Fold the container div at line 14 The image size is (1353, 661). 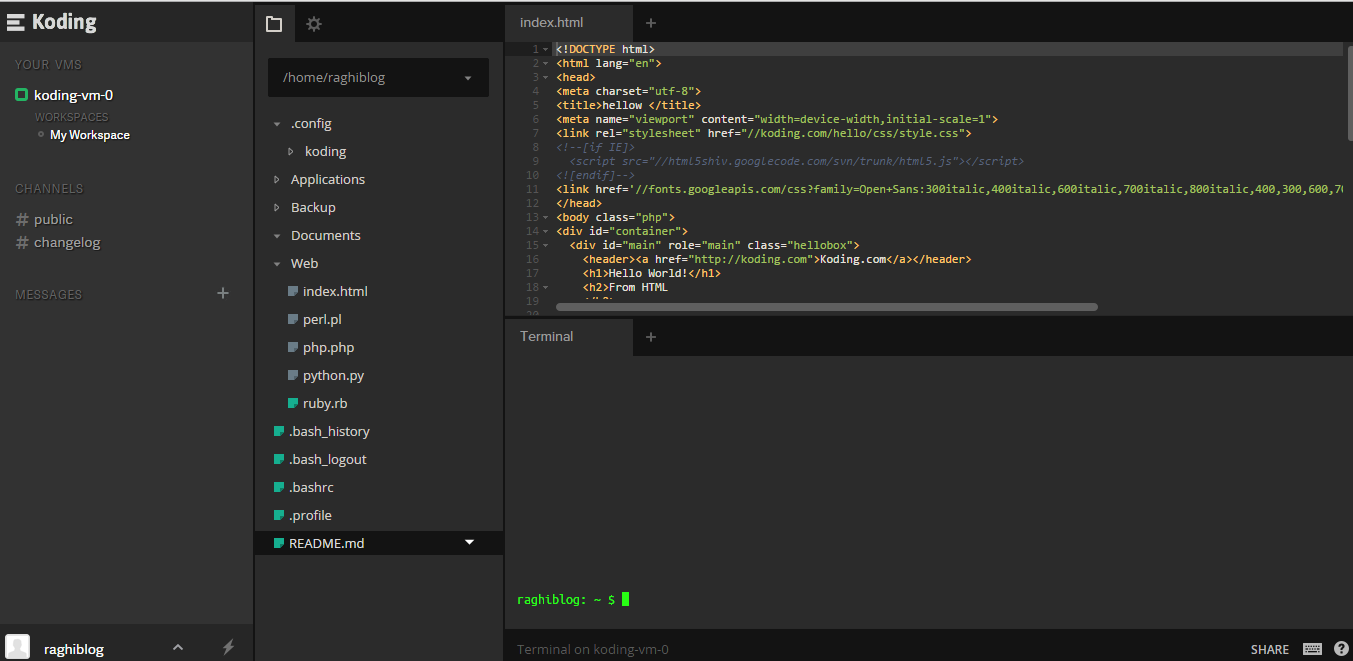pyautogui.click(x=545, y=231)
